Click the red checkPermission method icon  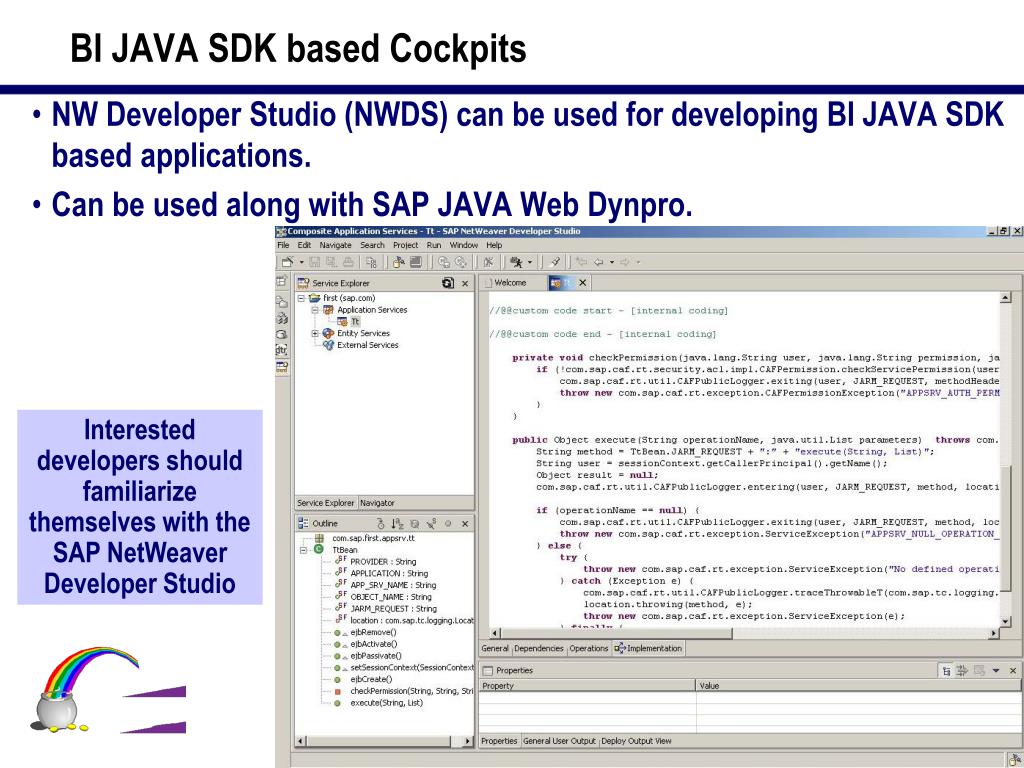pos(337,692)
